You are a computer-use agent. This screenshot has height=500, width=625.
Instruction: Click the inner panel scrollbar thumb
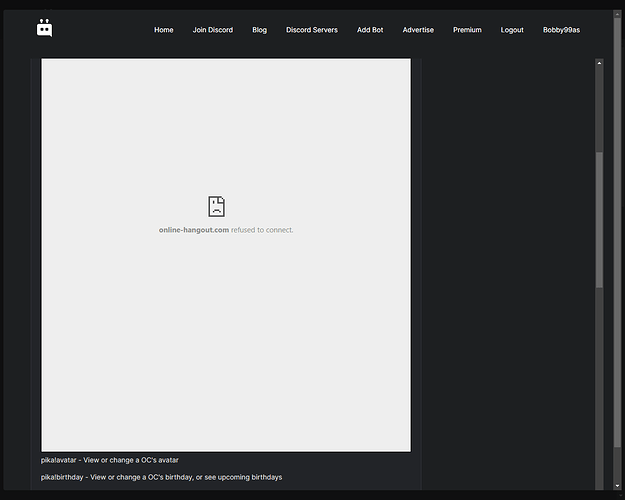point(599,219)
